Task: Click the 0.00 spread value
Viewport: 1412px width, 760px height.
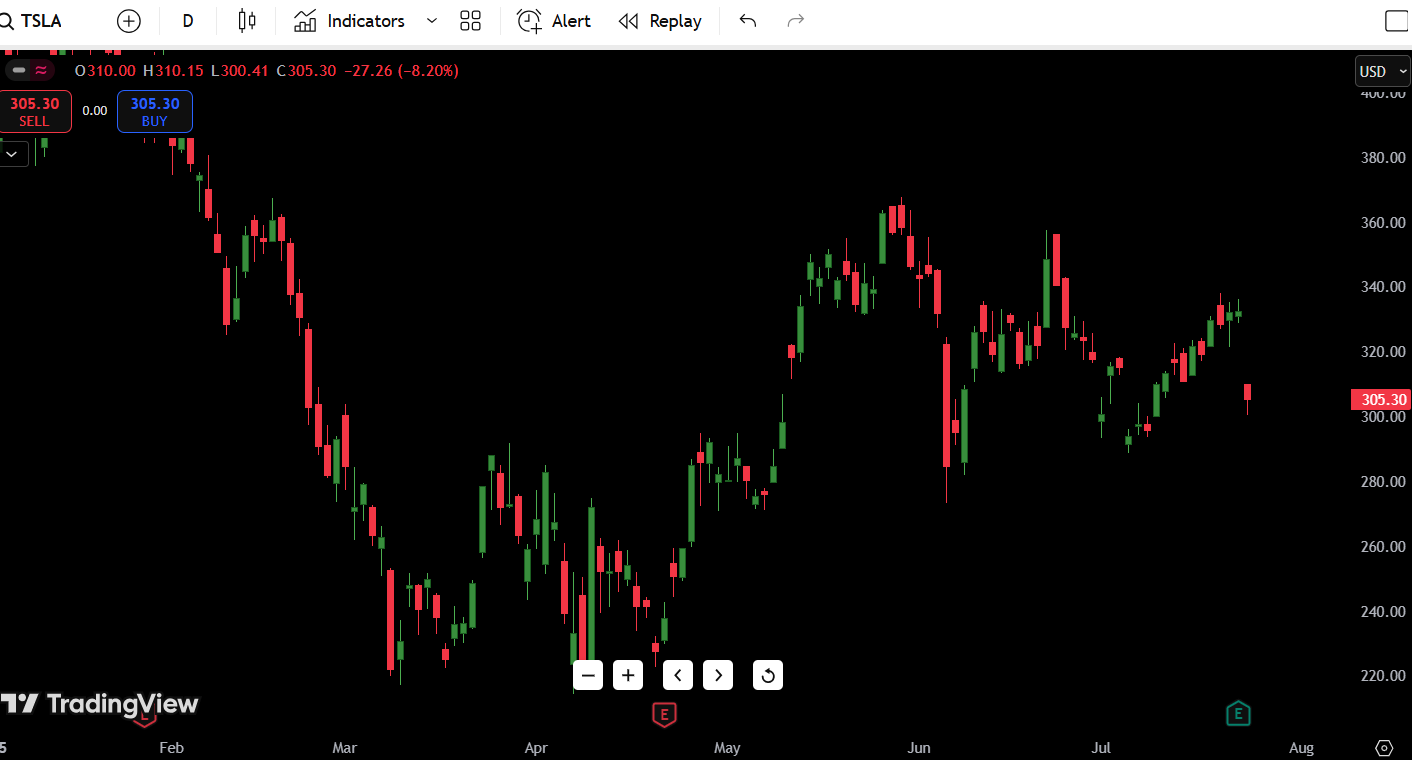Action: pyautogui.click(x=95, y=111)
